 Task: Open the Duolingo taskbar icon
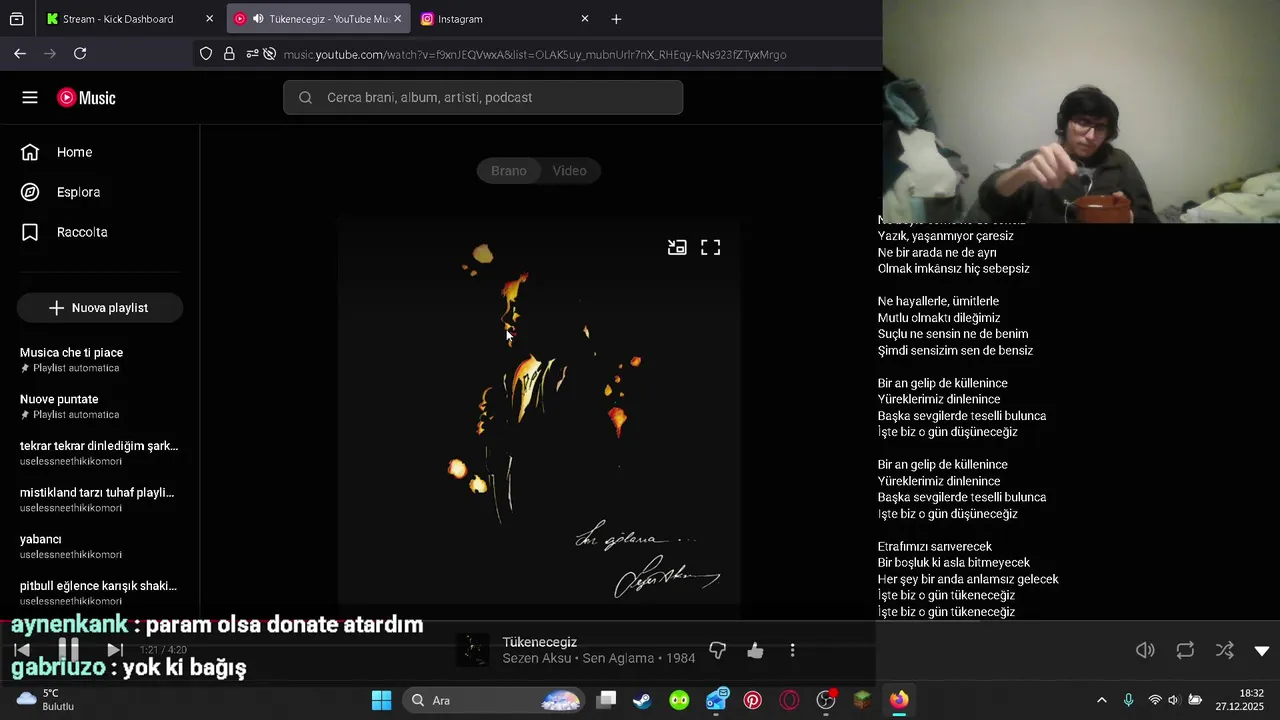tap(679, 700)
